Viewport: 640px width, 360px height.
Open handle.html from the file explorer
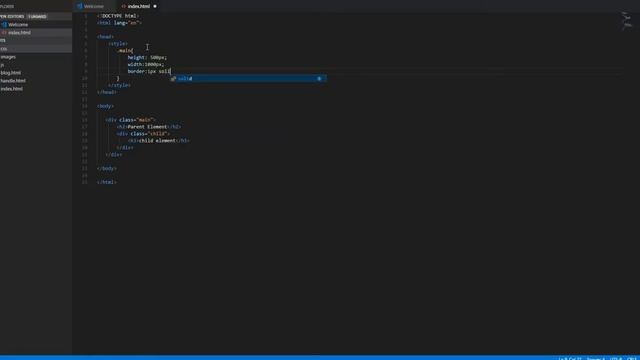tap(13, 81)
